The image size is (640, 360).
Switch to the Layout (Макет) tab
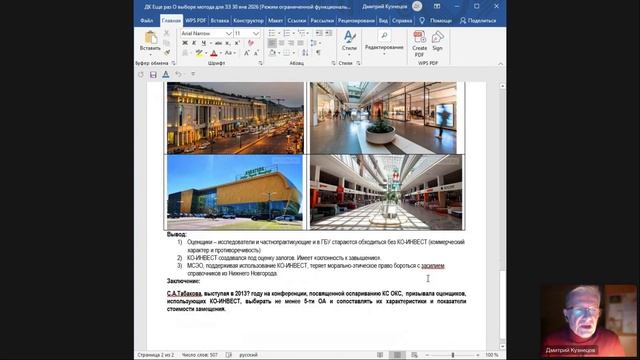(275, 20)
